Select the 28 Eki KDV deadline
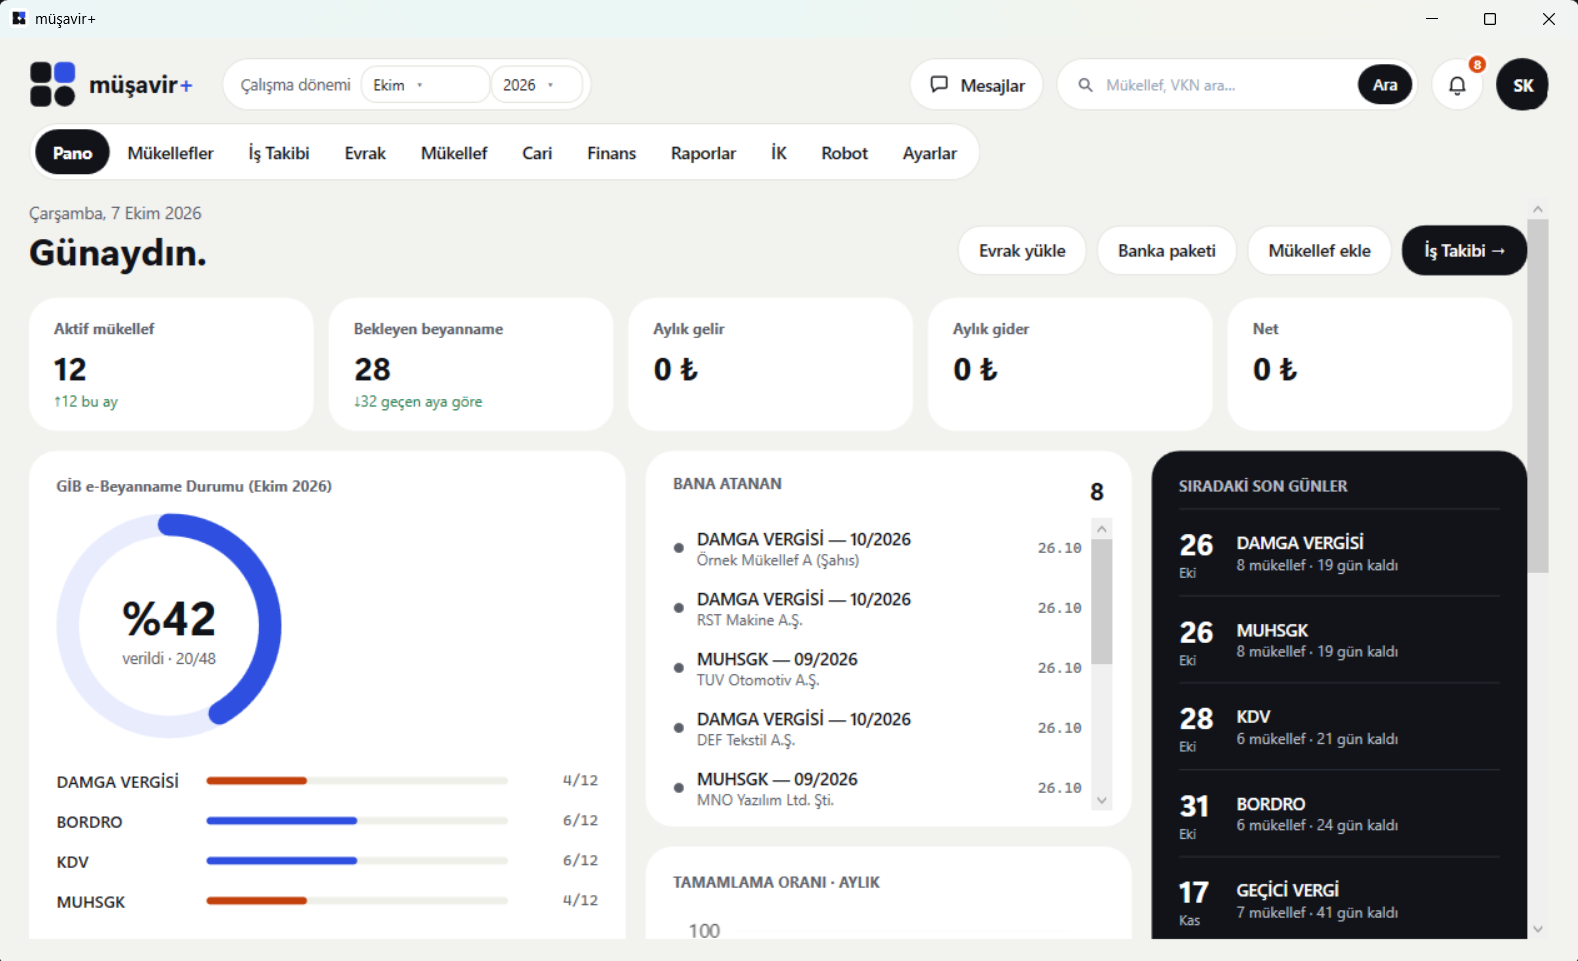Screen dimensions: 1578x961 (1339, 727)
